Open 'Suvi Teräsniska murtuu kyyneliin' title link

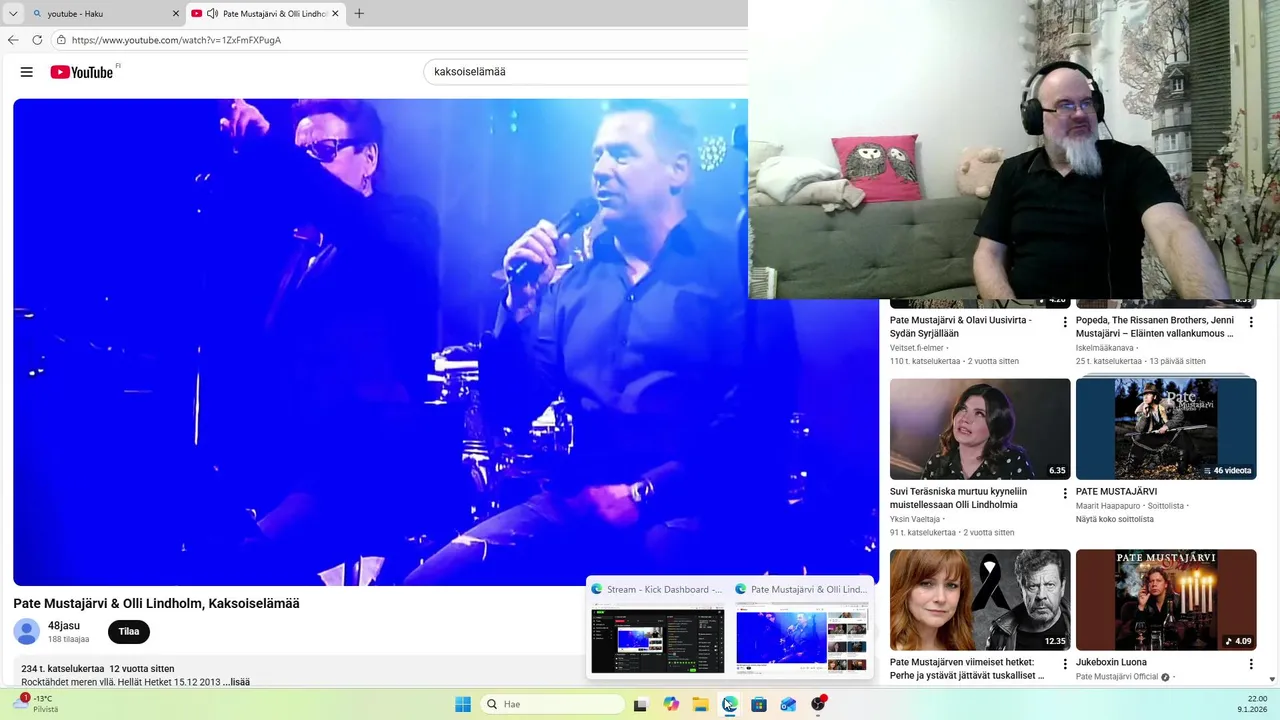pos(958,498)
